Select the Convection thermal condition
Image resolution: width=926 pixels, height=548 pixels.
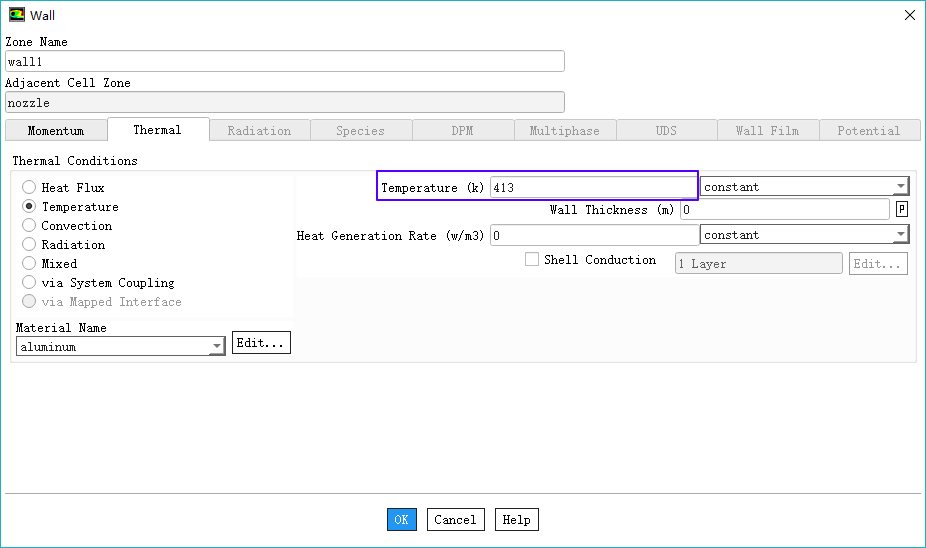29,226
